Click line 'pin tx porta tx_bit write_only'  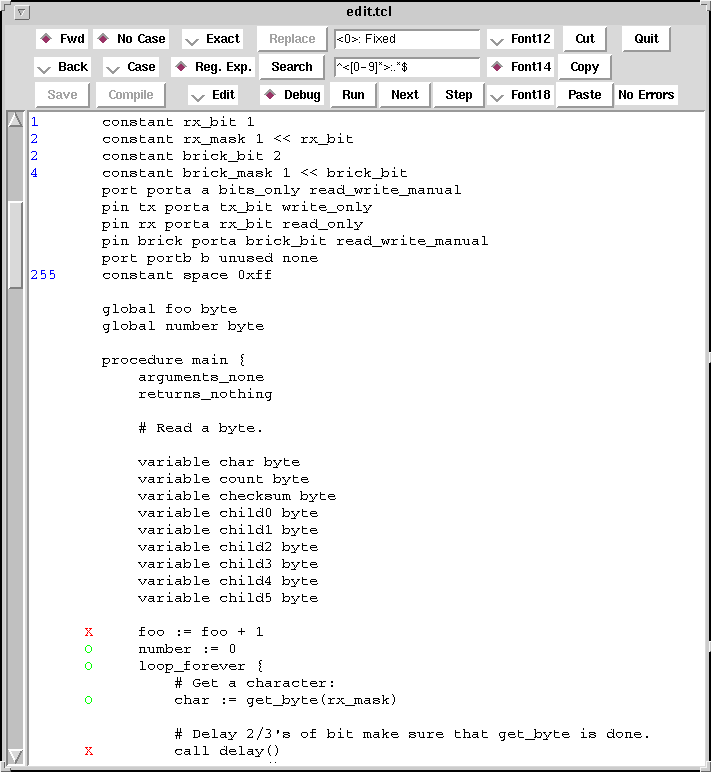tap(237, 207)
